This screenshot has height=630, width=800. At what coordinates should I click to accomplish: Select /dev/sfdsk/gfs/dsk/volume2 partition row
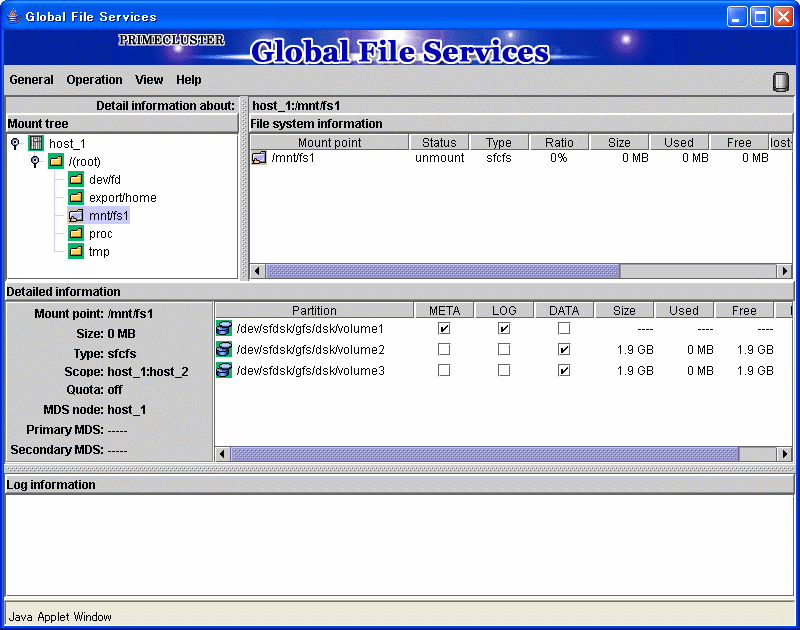504,349
